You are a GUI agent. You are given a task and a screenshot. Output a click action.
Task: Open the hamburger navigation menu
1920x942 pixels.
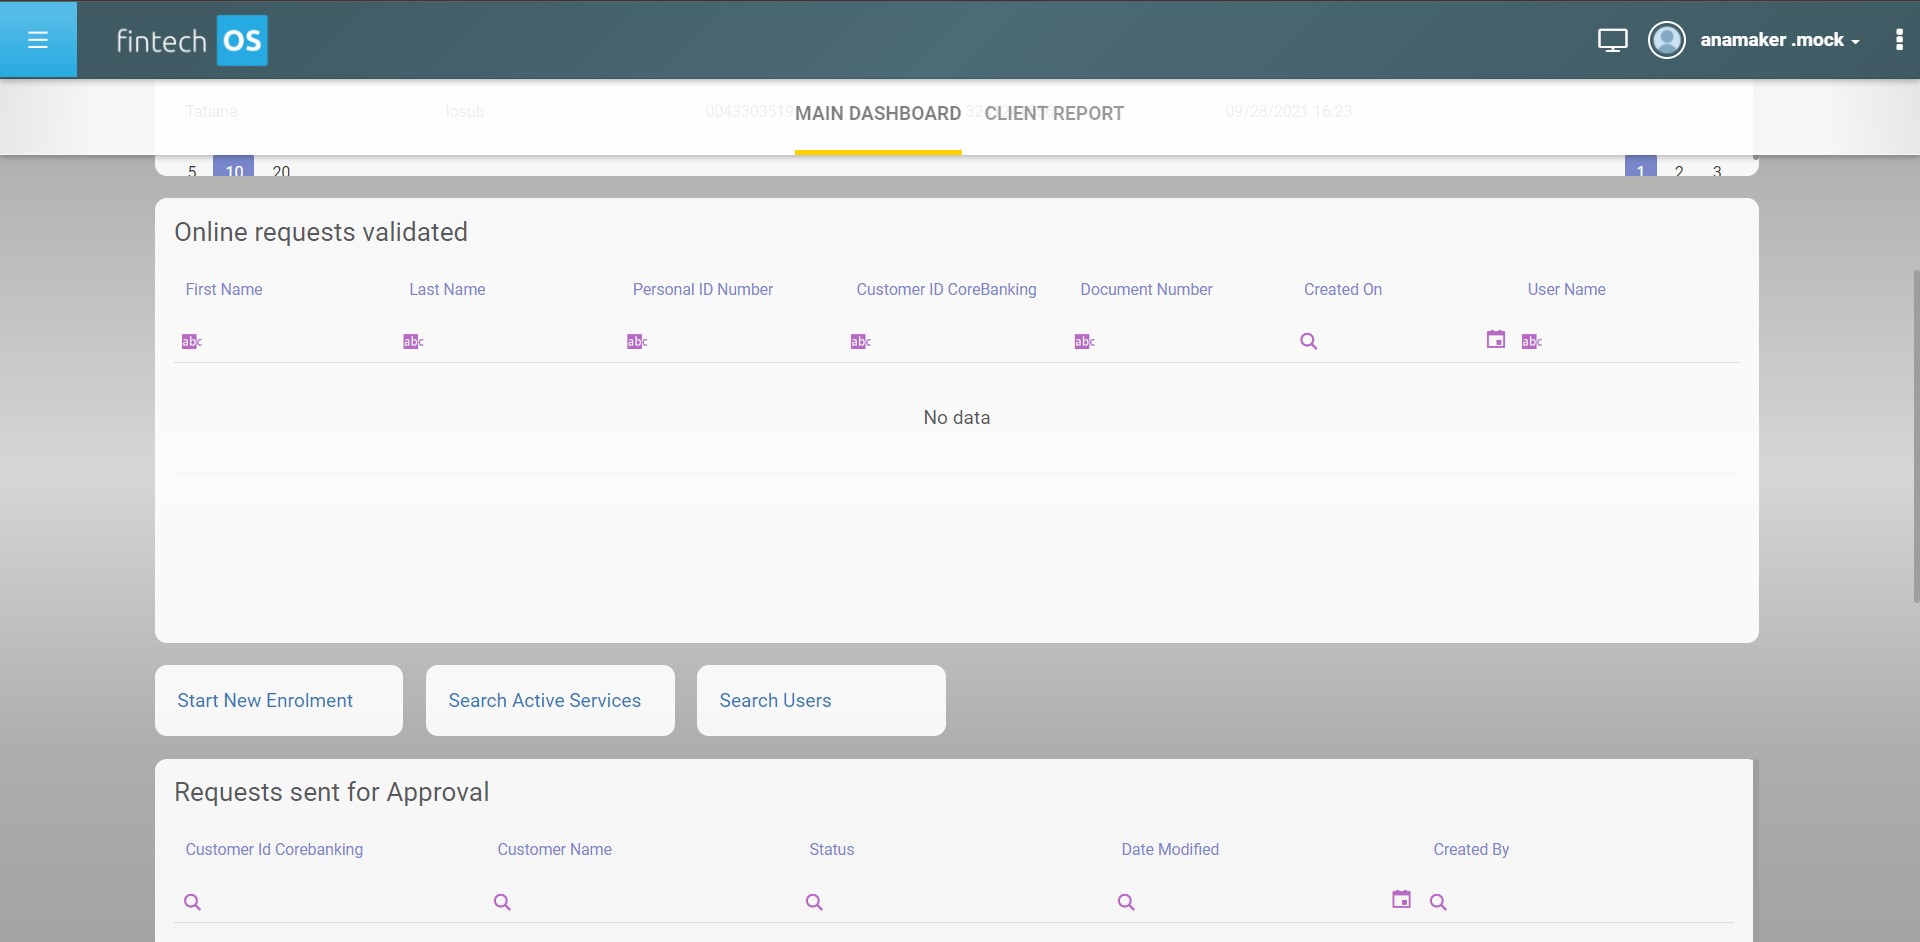(x=38, y=40)
